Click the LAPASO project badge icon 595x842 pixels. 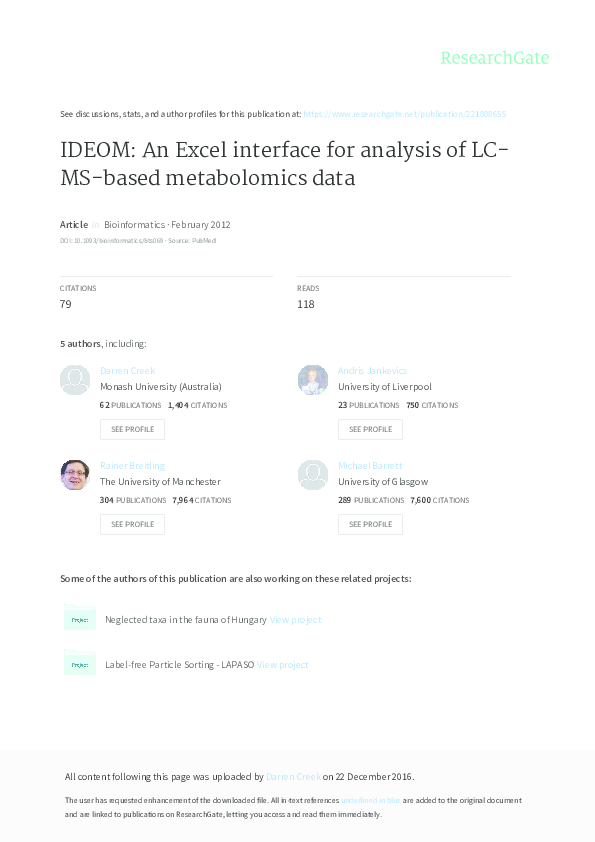[80, 663]
